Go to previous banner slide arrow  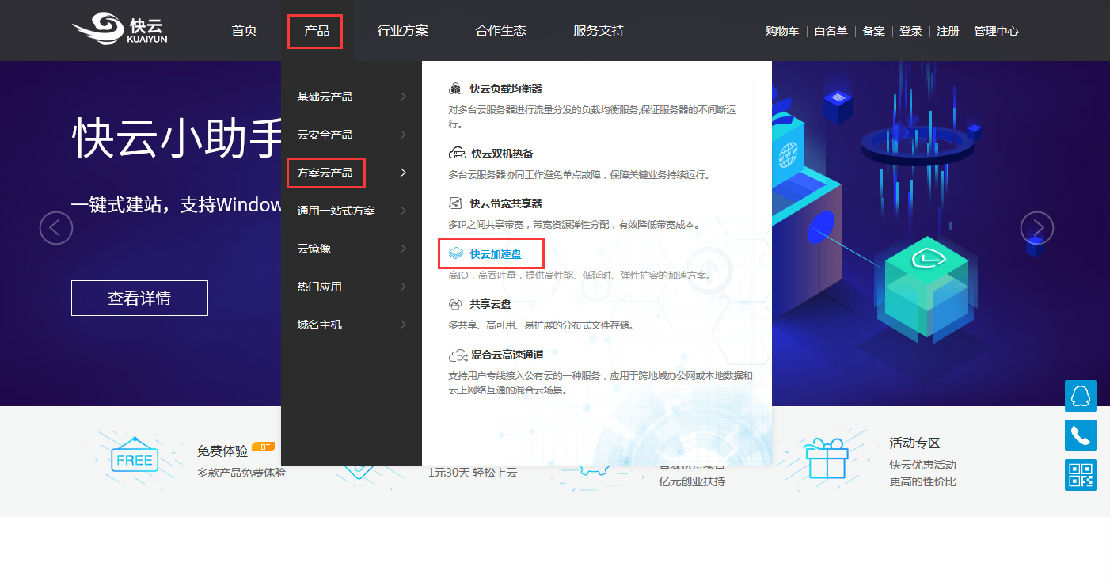coord(56,228)
